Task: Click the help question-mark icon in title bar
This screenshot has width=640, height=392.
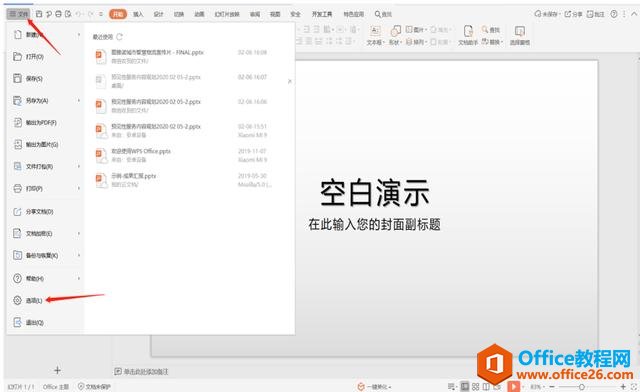Action: pyautogui.click(x=613, y=14)
